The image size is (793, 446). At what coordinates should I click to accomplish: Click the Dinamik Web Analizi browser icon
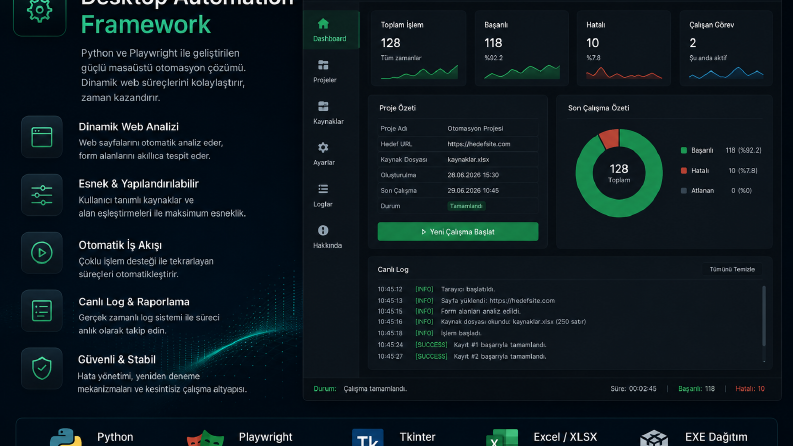point(42,137)
